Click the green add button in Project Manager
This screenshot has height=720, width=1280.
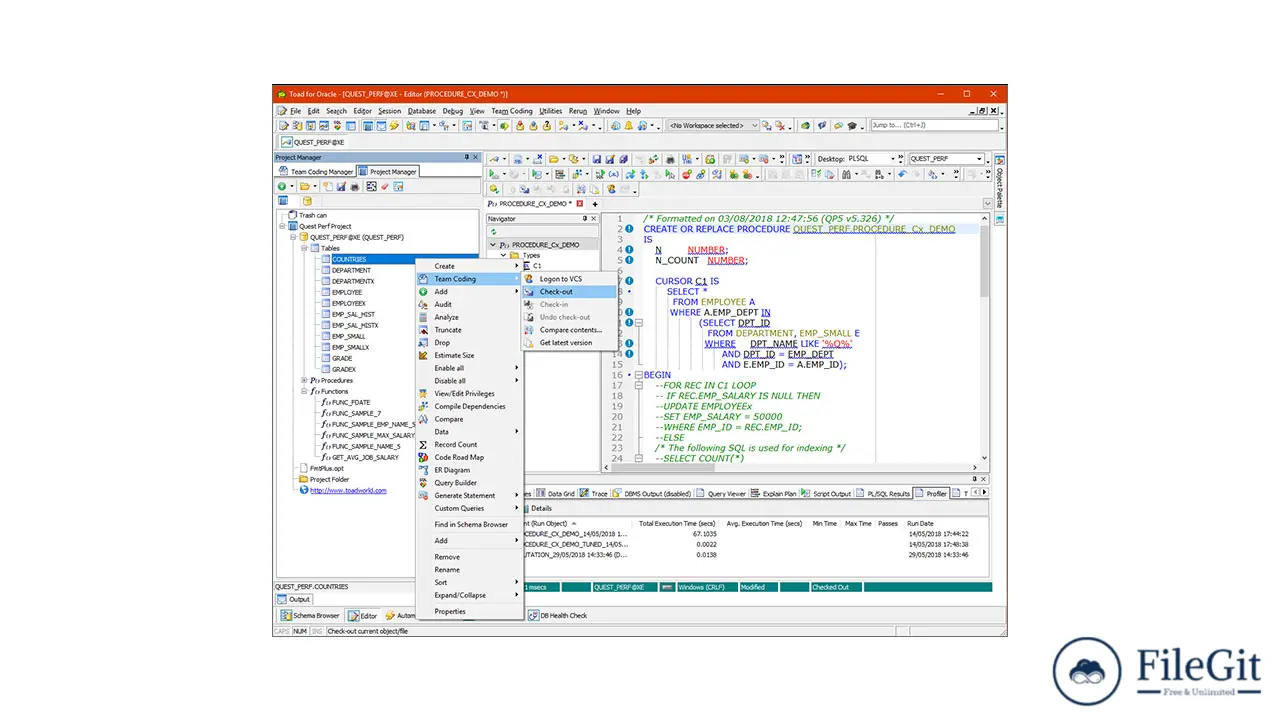tap(282, 186)
